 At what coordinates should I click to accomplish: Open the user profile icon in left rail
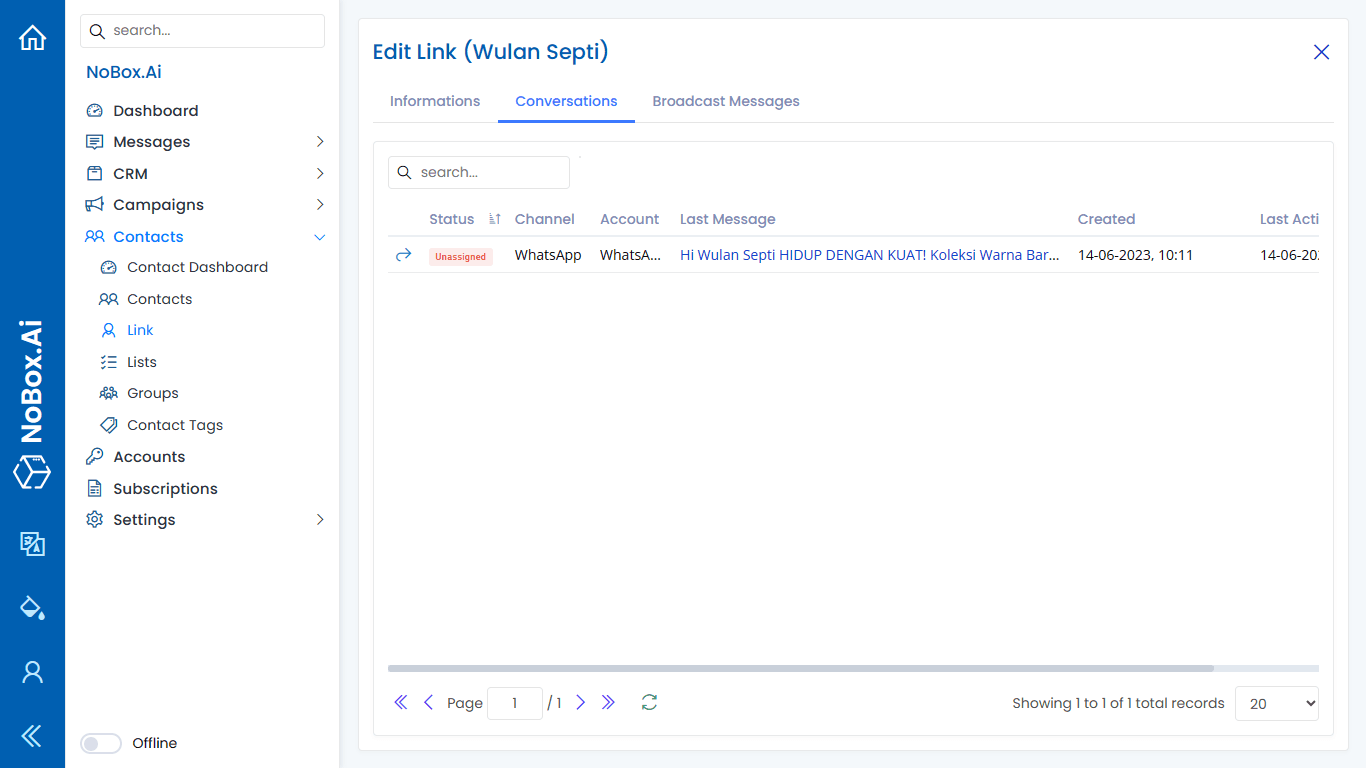[32, 671]
